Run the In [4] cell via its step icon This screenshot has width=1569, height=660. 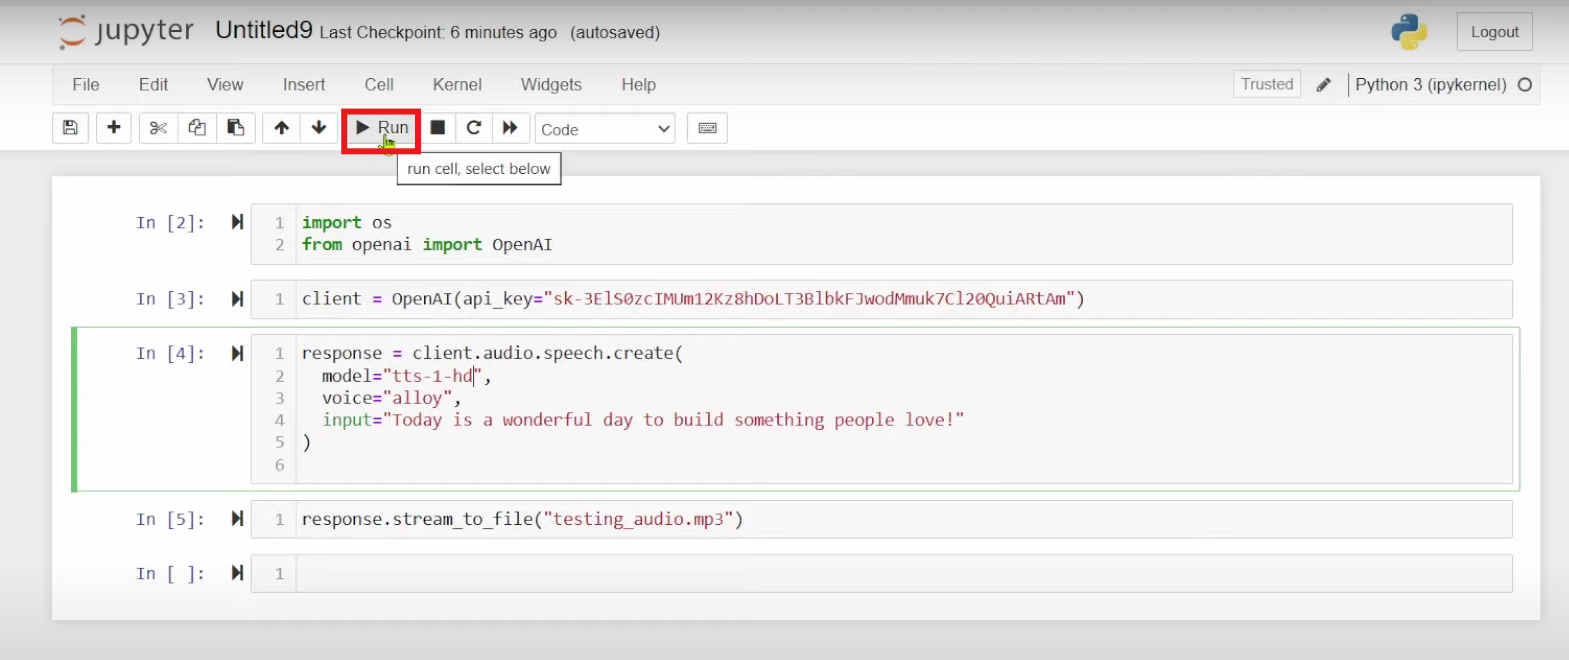coord(237,353)
